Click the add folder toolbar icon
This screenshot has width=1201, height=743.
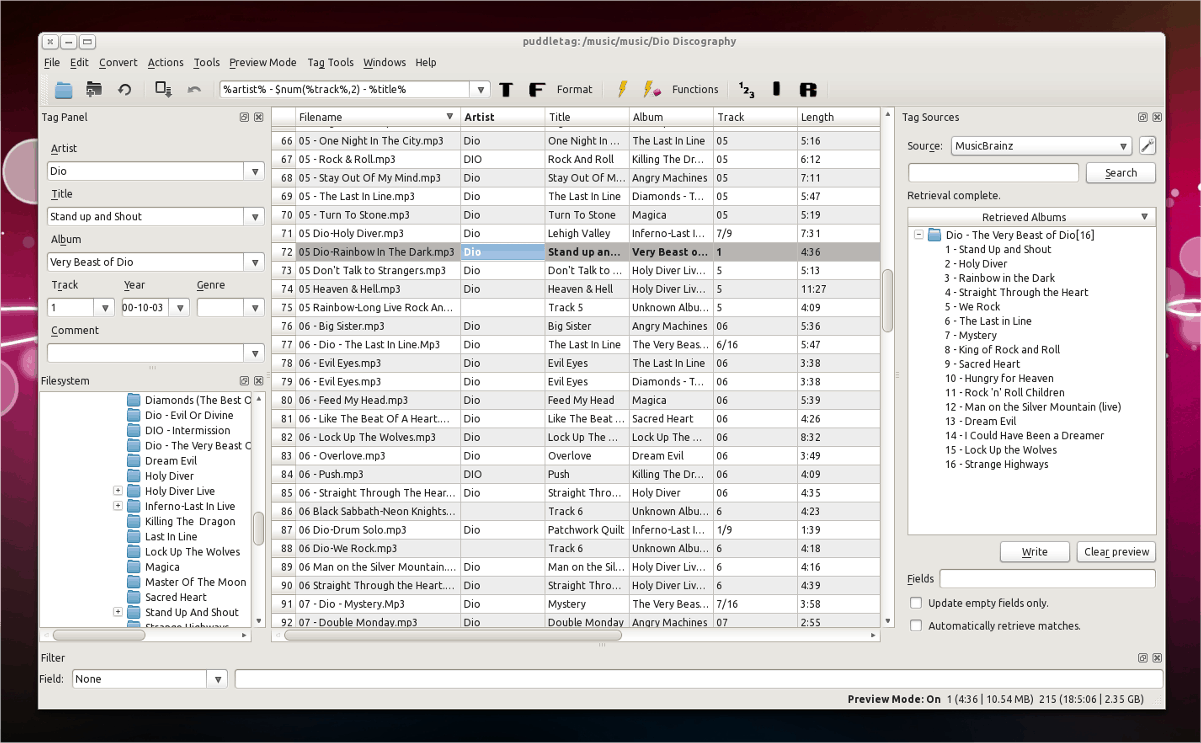[x=94, y=90]
